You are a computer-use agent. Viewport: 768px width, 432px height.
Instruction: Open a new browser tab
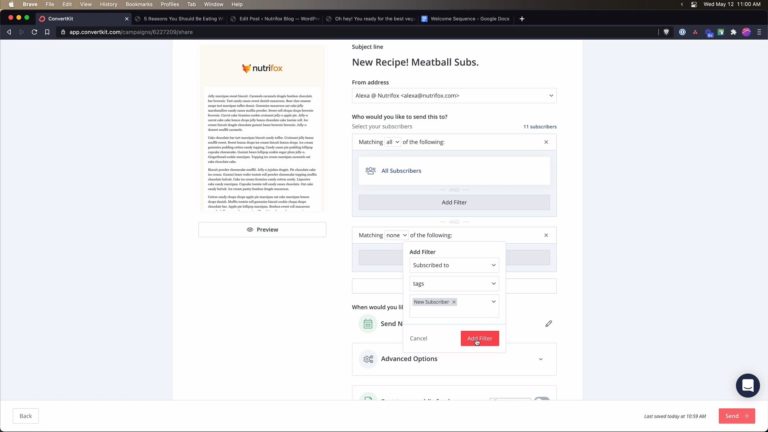coord(522,19)
